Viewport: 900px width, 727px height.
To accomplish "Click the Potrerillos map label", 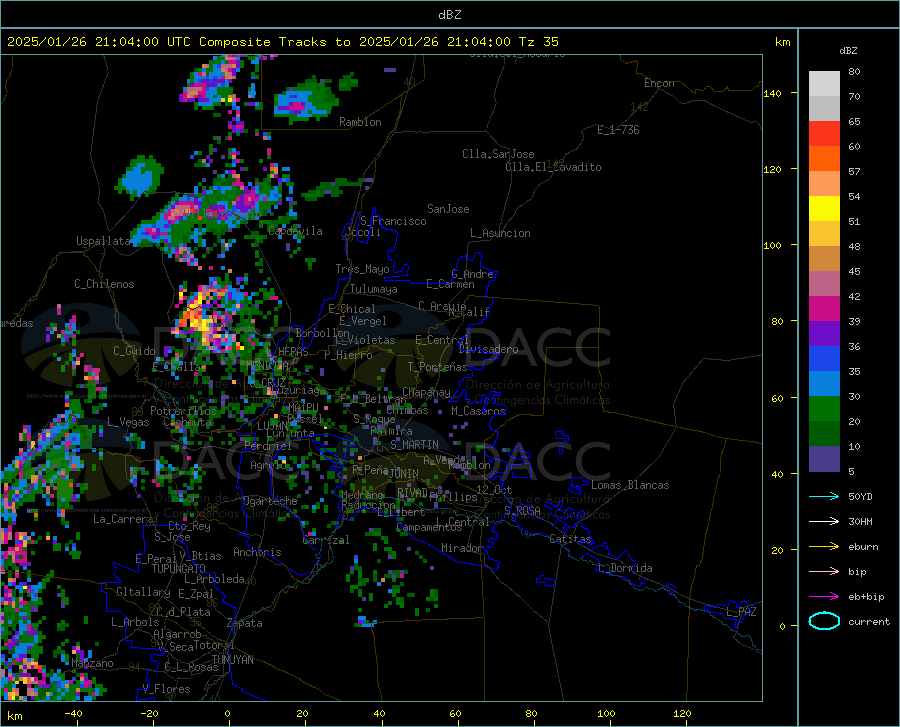I will coord(183,411).
